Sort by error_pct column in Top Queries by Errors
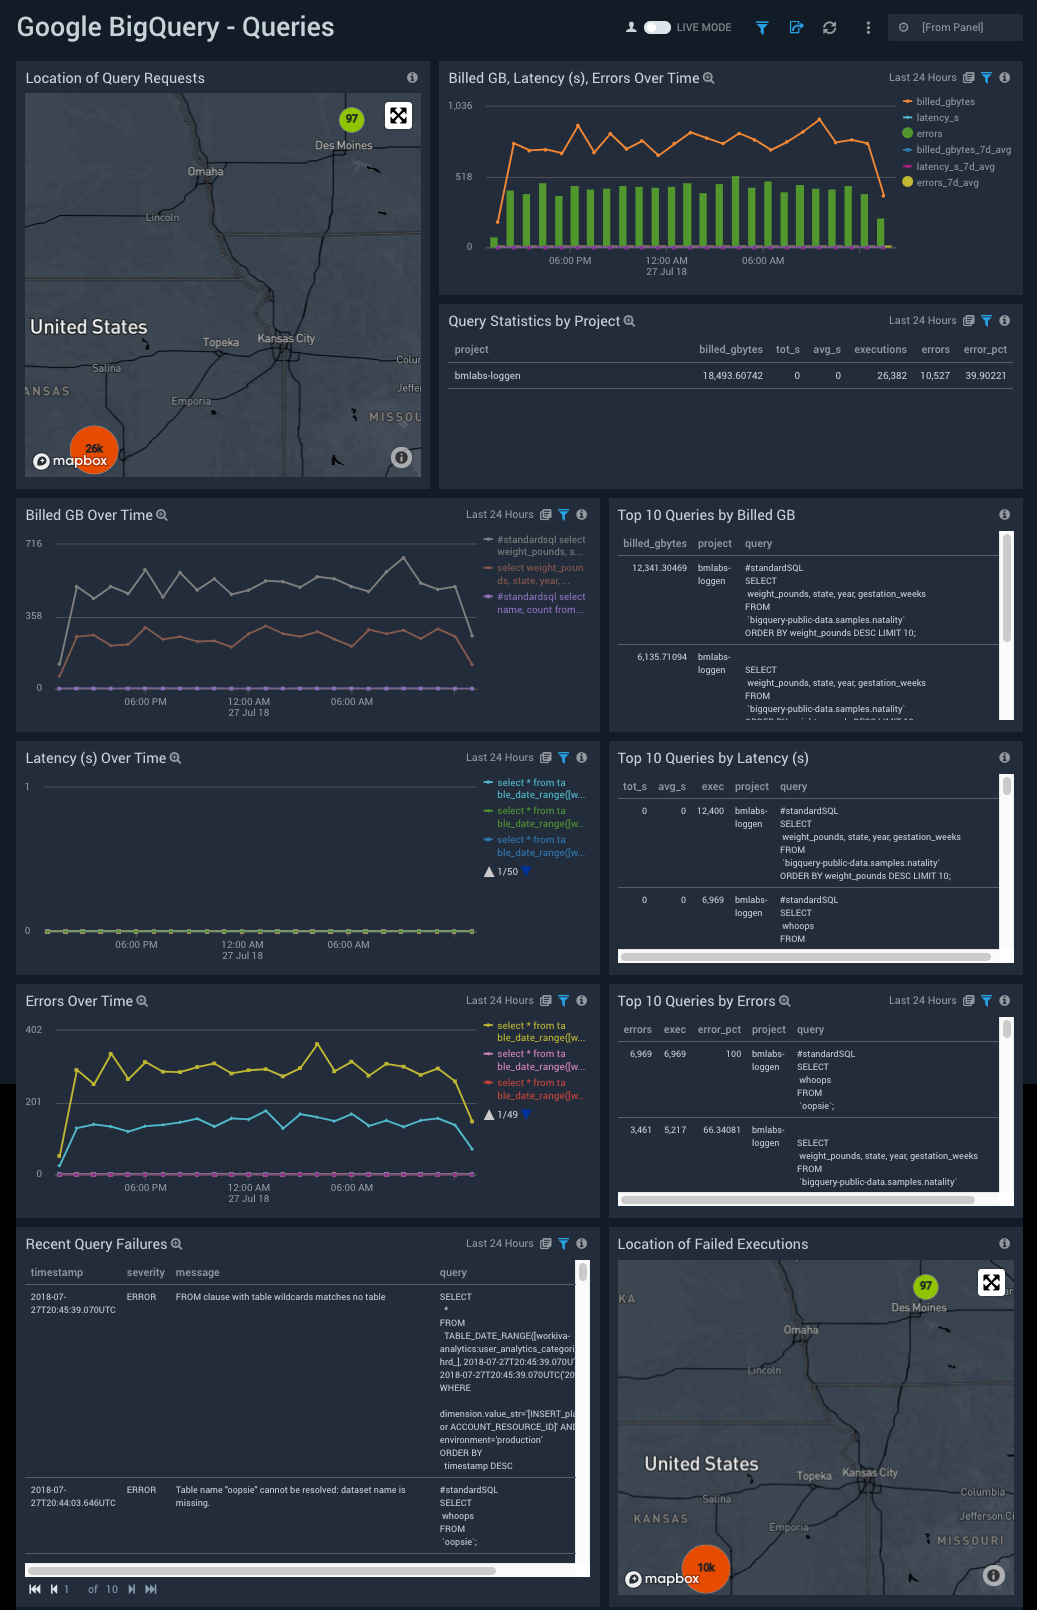The width and height of the screenshot is (1037, 1610). coord(719,1030)
